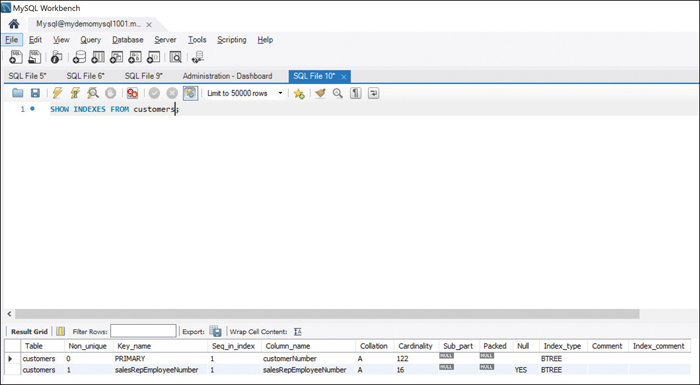This screenshot has height=385, width=700.
Task: Toggle continue-on-error red circles button
Action: pyautogui.click(x=133, y=93)
